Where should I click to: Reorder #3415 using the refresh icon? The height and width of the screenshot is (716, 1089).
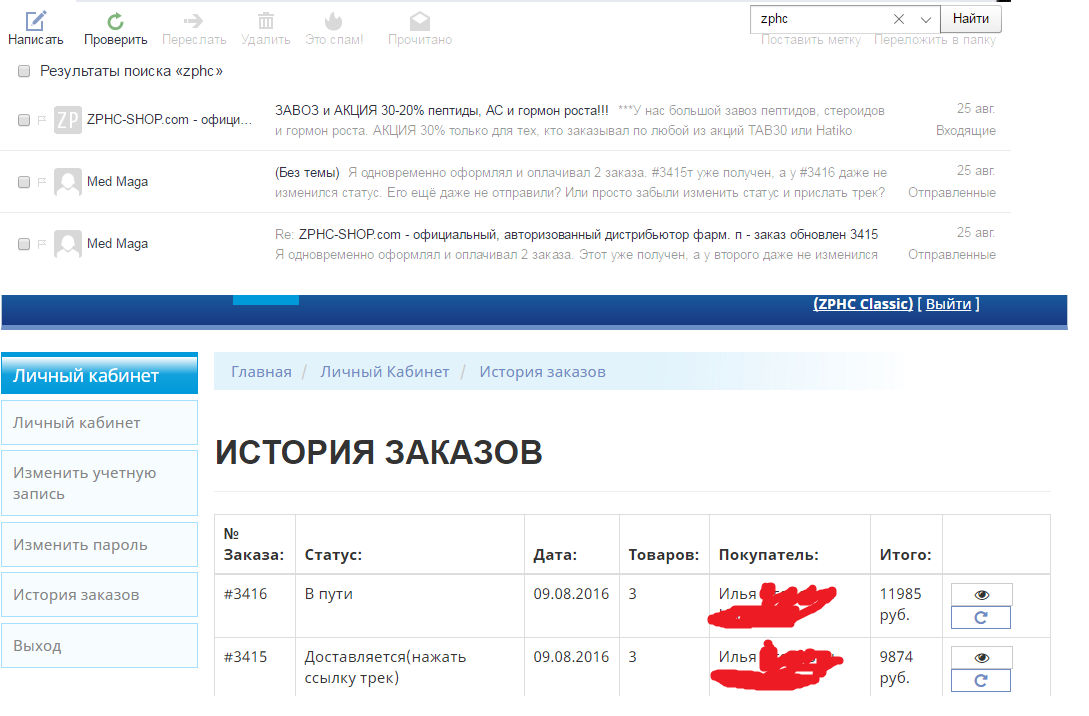(981, 680)
